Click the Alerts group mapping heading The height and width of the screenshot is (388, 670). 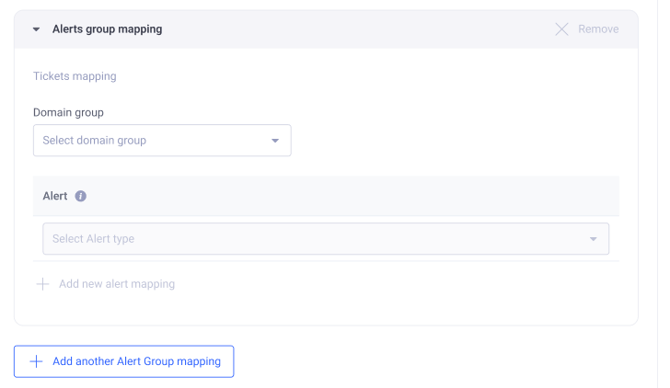[107, 29]
